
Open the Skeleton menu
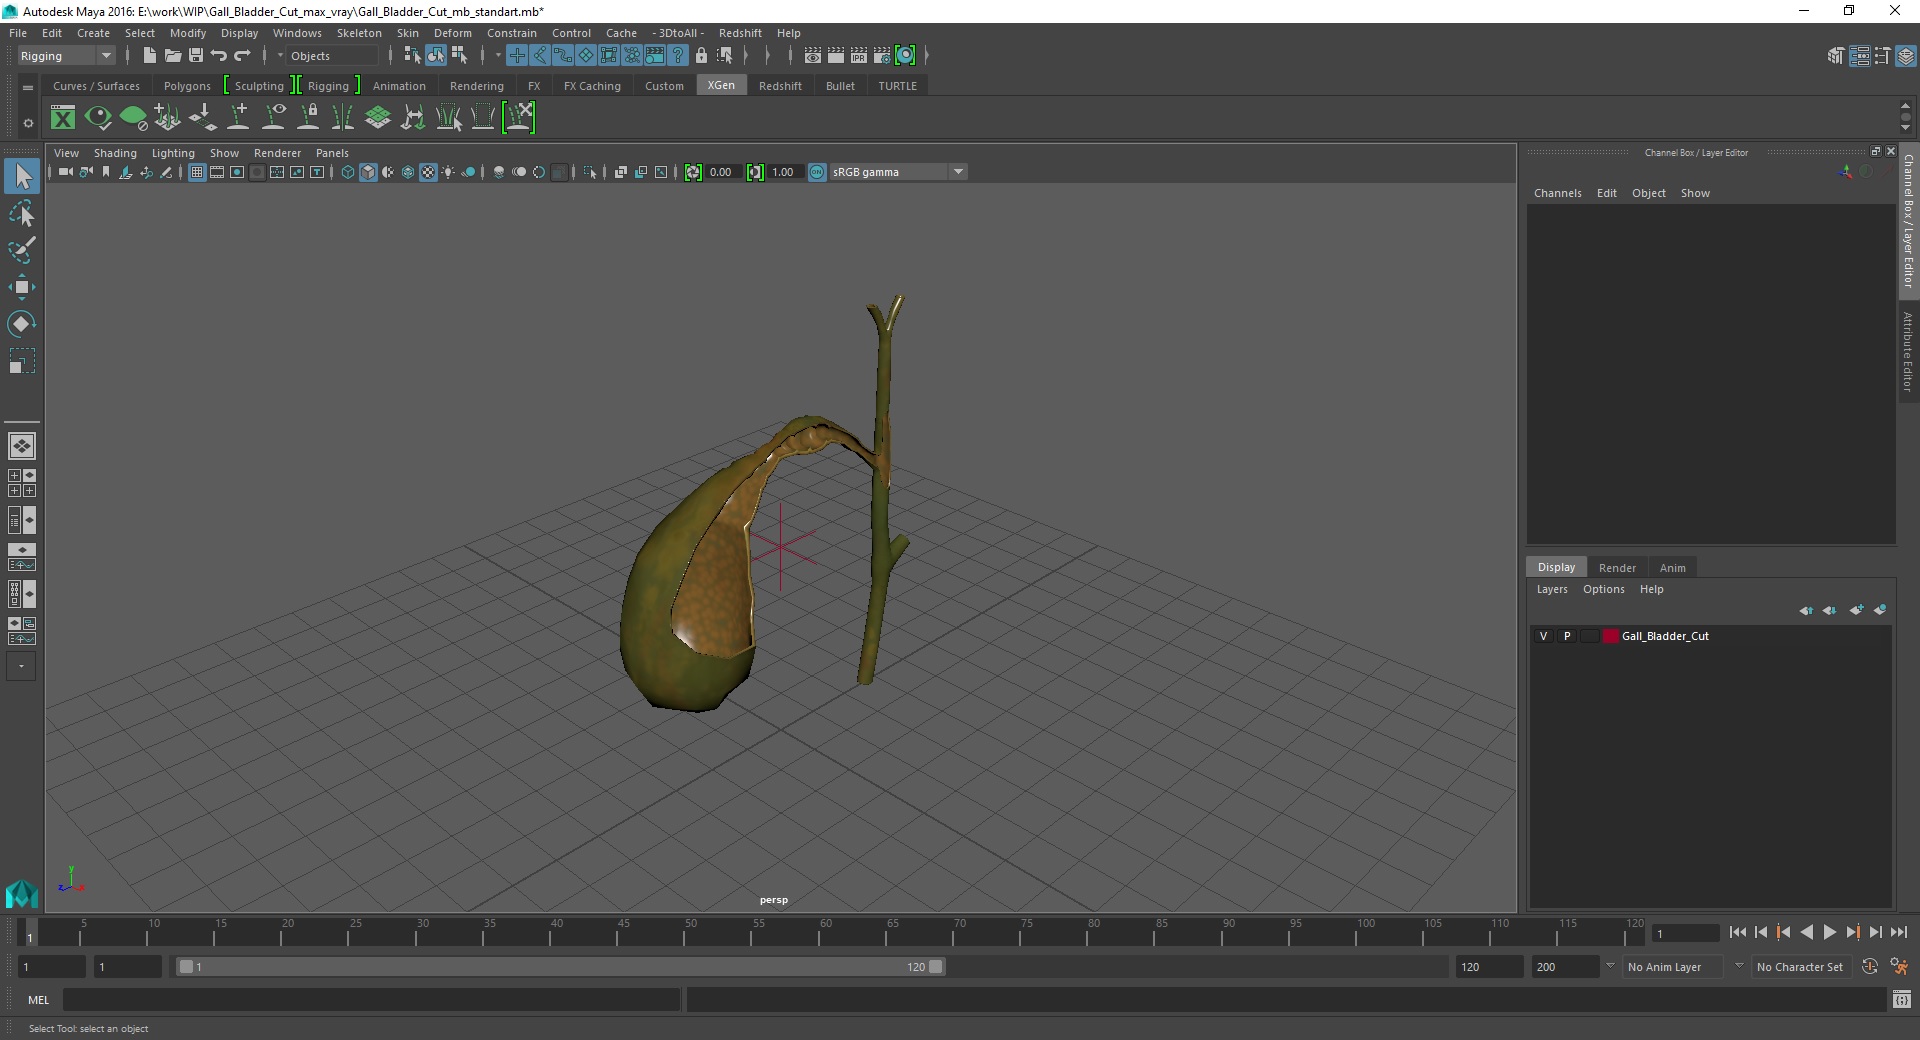[x=358, y=33]
